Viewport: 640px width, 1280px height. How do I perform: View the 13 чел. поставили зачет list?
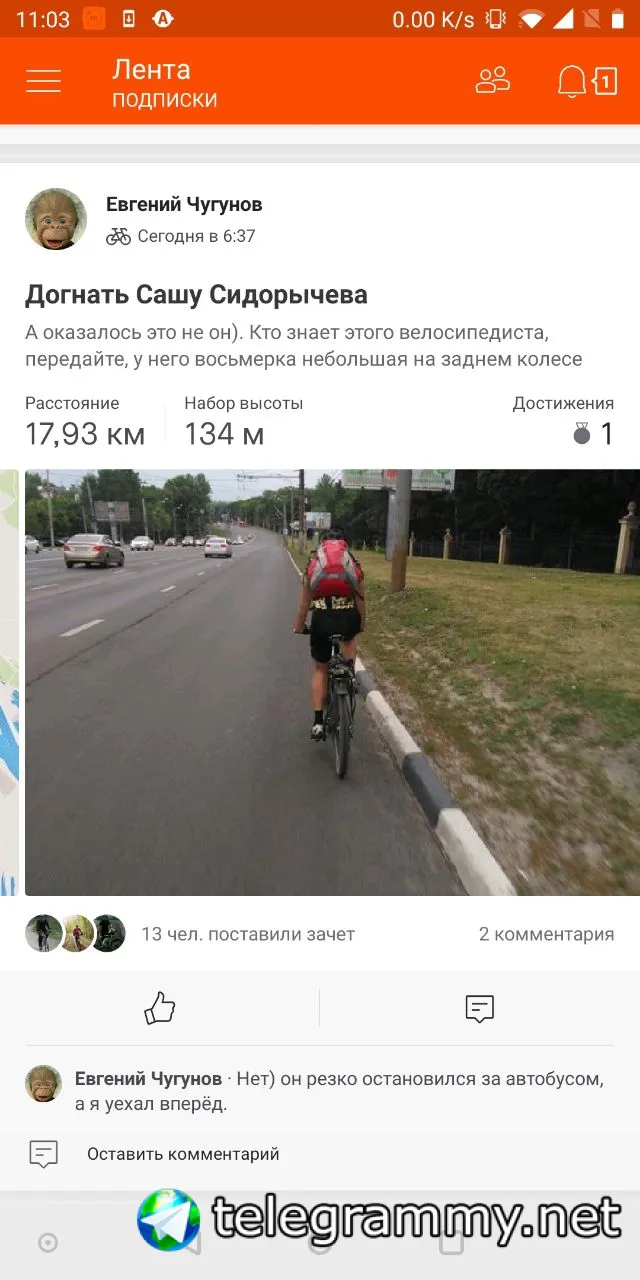click(248, 934)
